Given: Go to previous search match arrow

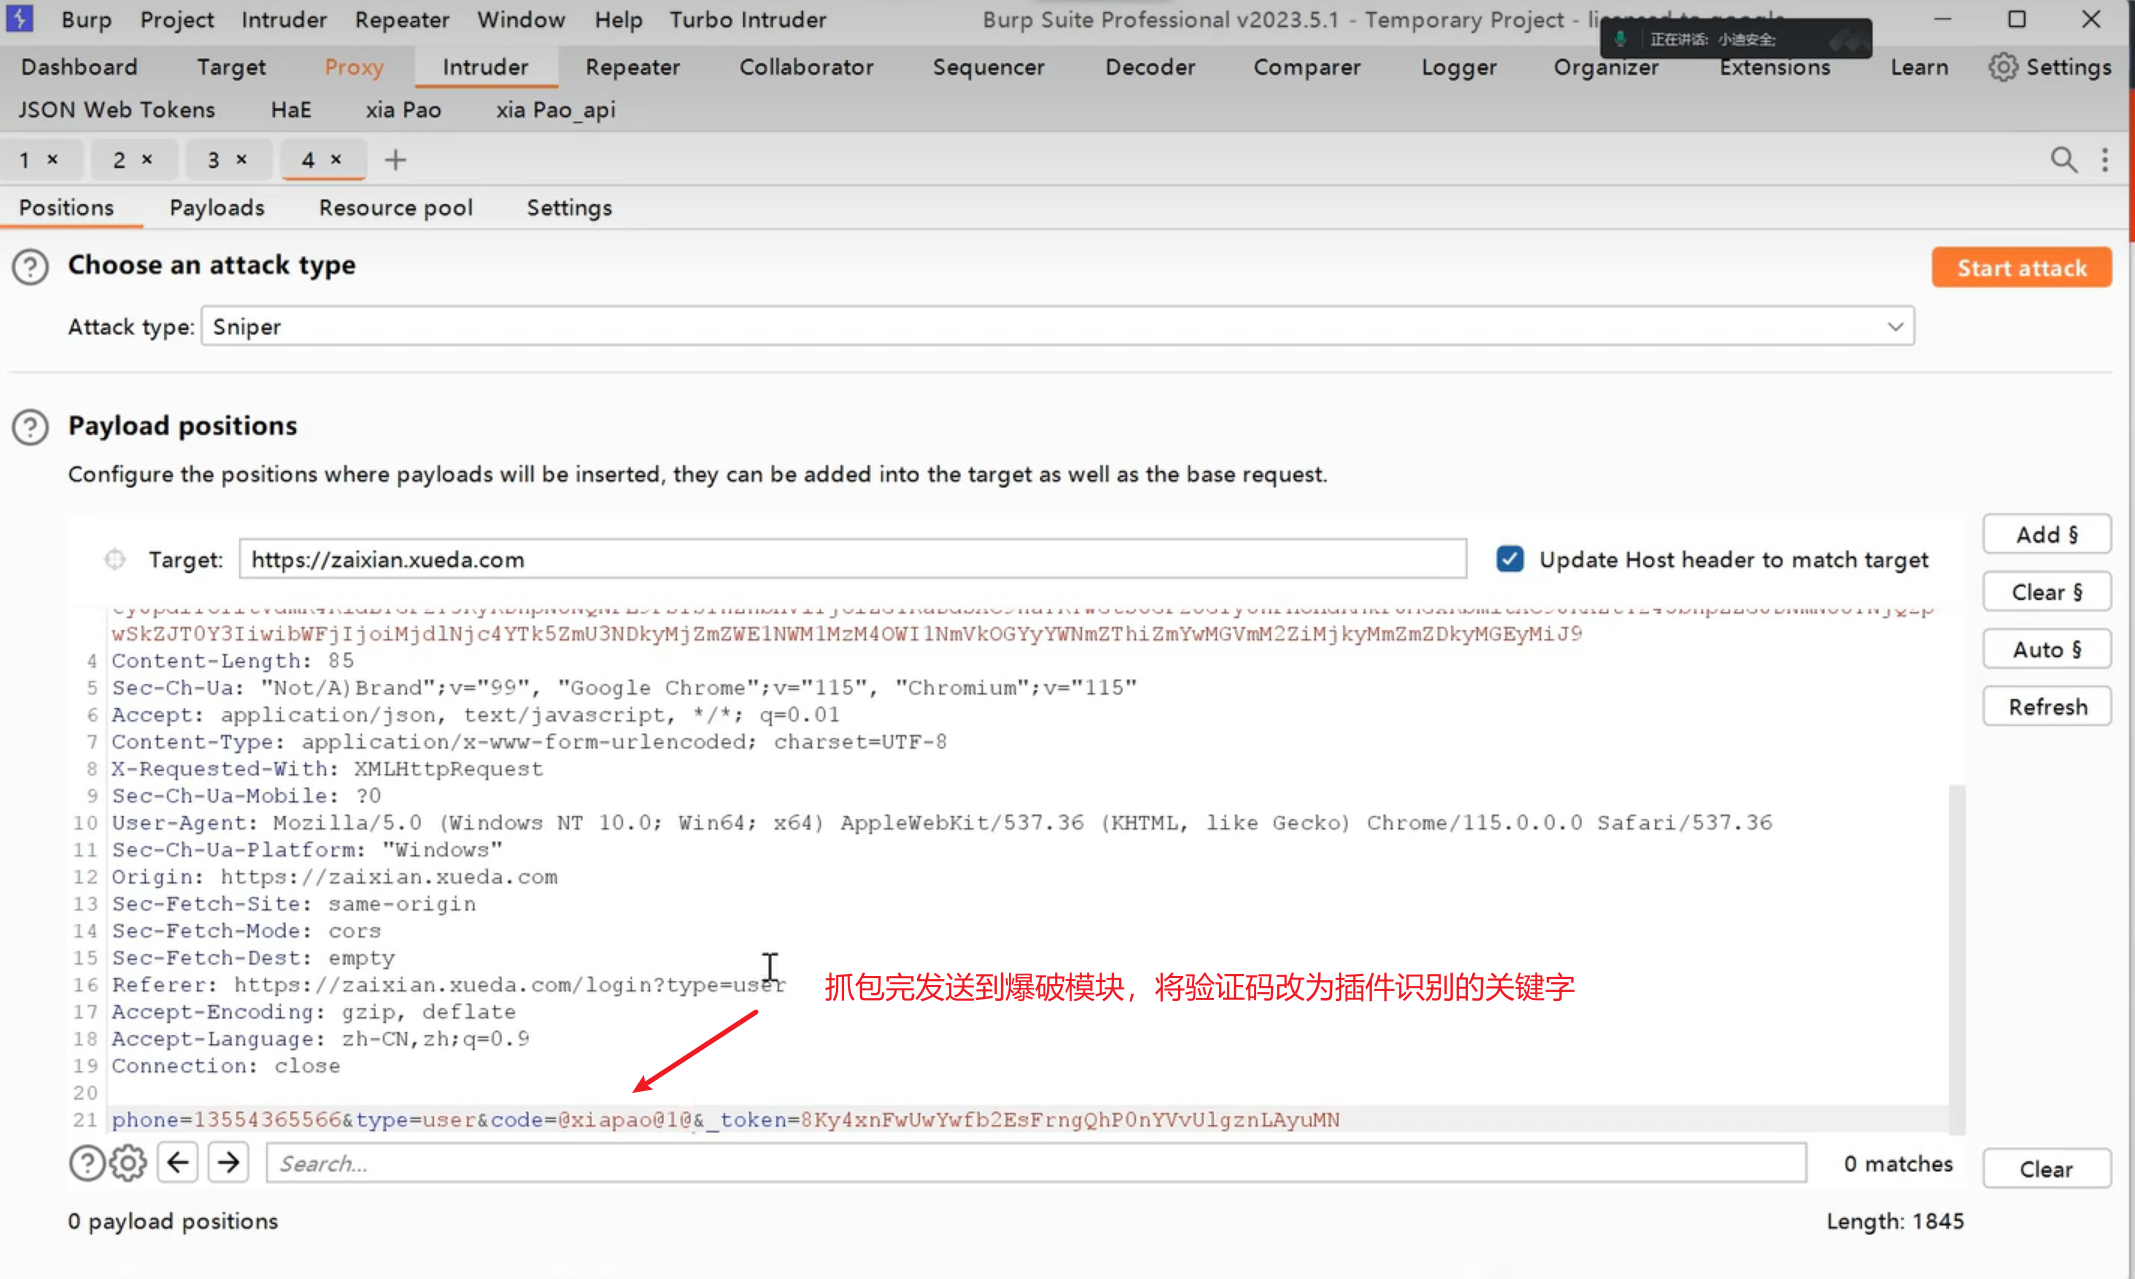Looking at the screenshot, I should click(178, 1163).
